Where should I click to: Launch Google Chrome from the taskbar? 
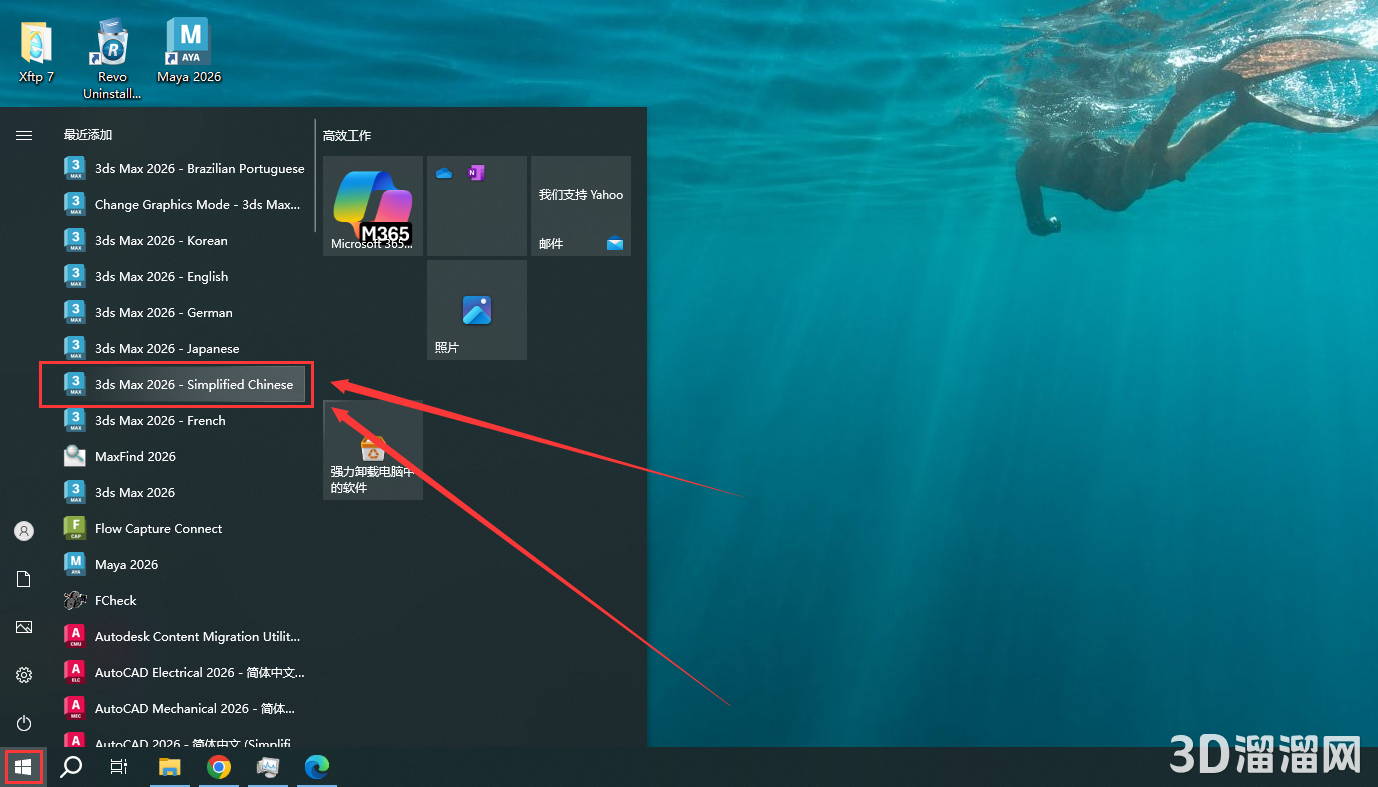pos(219,767)
